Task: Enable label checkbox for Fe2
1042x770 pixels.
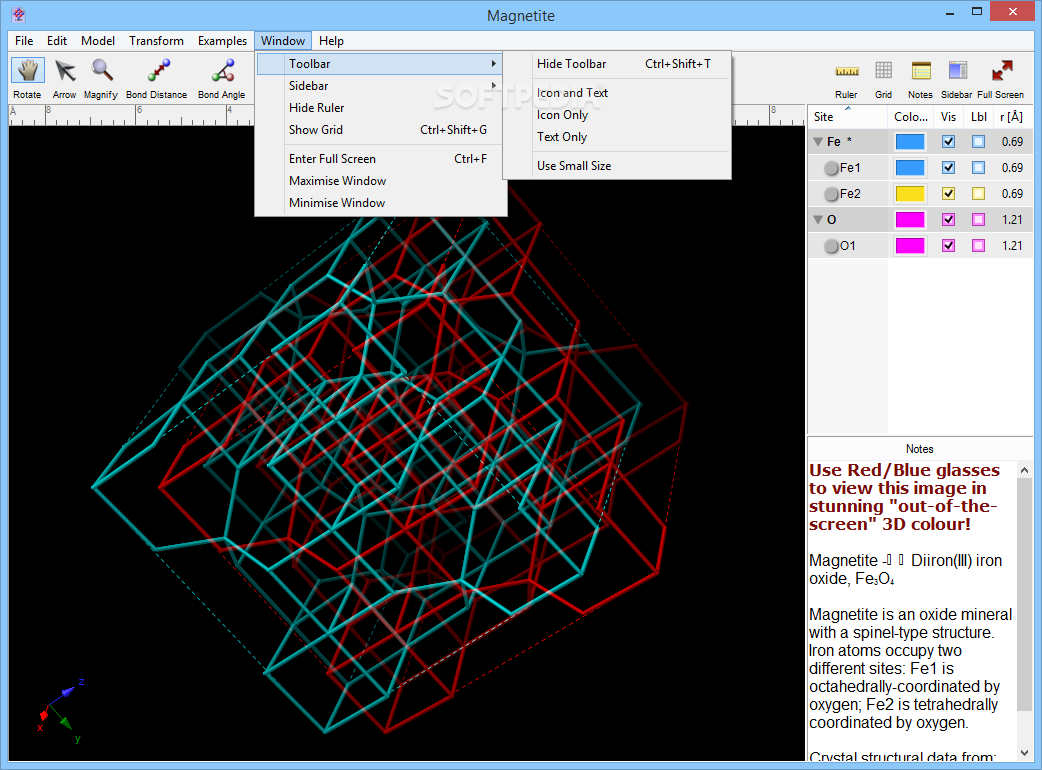Action: click(x=978, y=193)
